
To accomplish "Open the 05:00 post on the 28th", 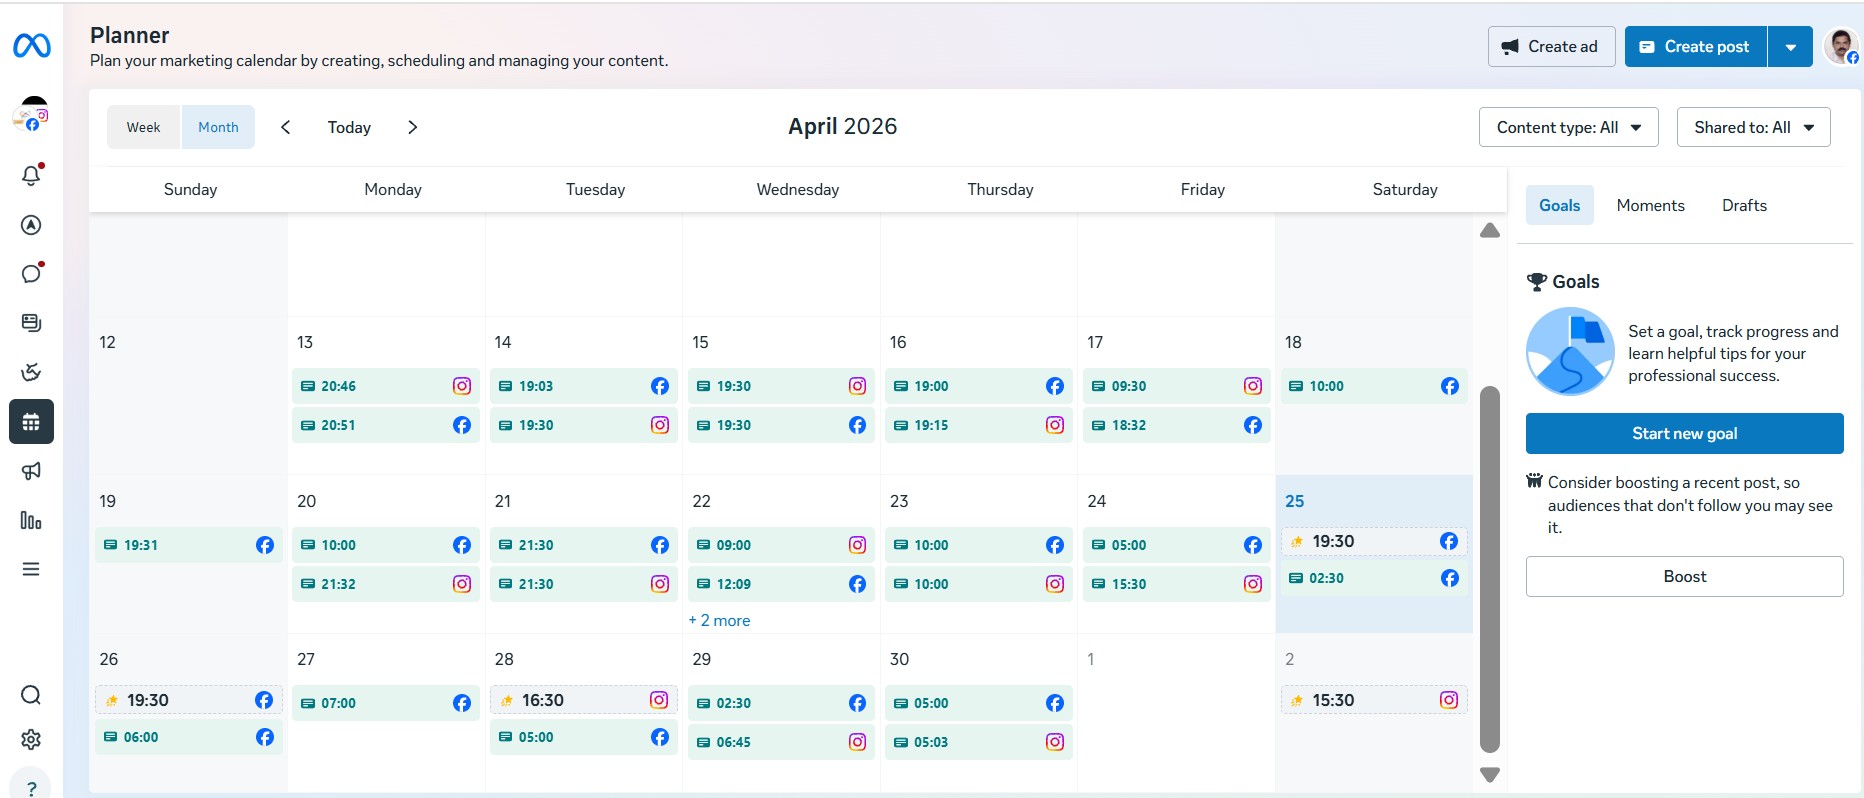I will pos(584,737).
